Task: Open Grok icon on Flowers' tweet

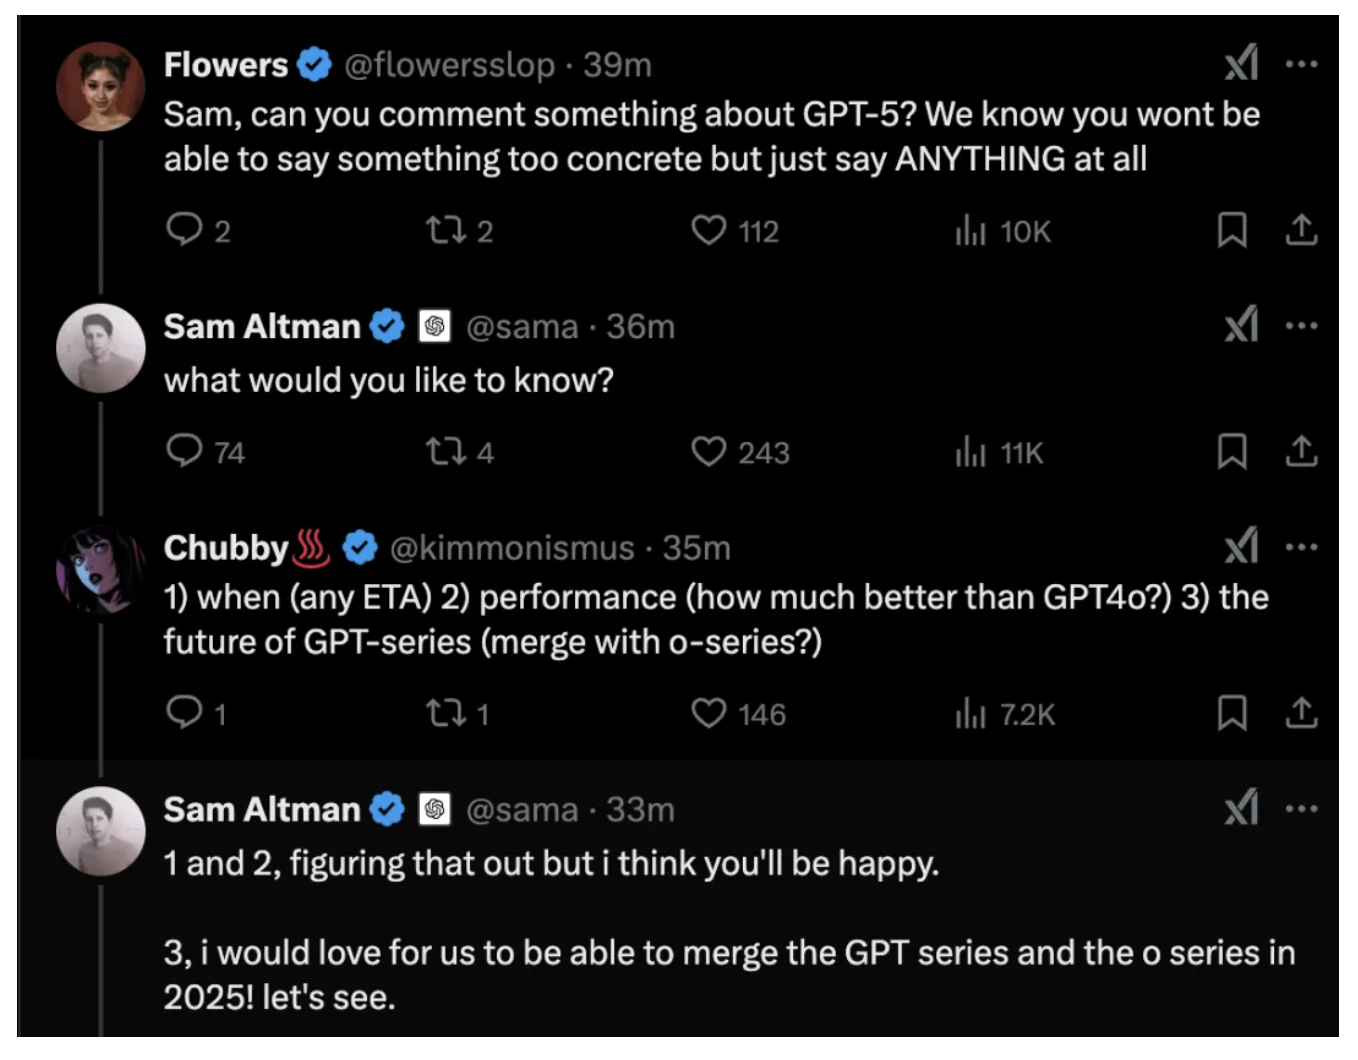Action: (1241, 65)
